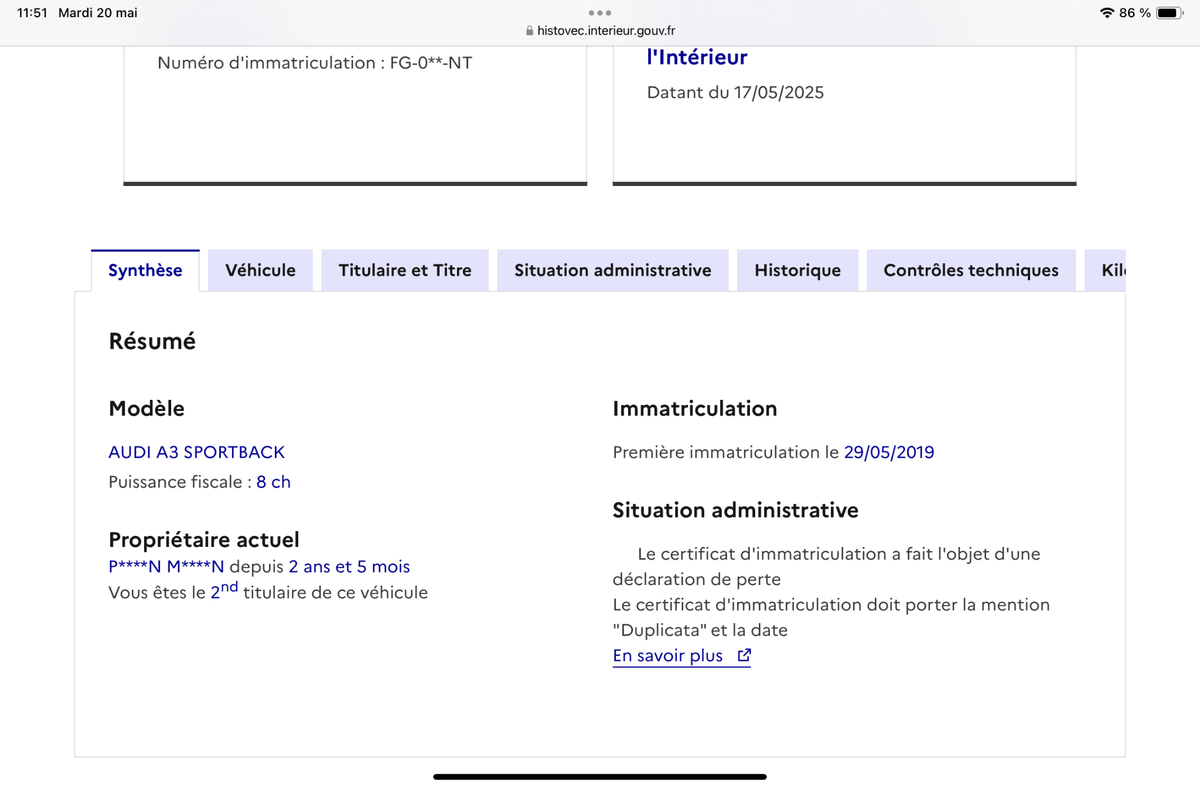Click the FG-0**-NT registration number
Screen dimensions: 1200x788
431,63
